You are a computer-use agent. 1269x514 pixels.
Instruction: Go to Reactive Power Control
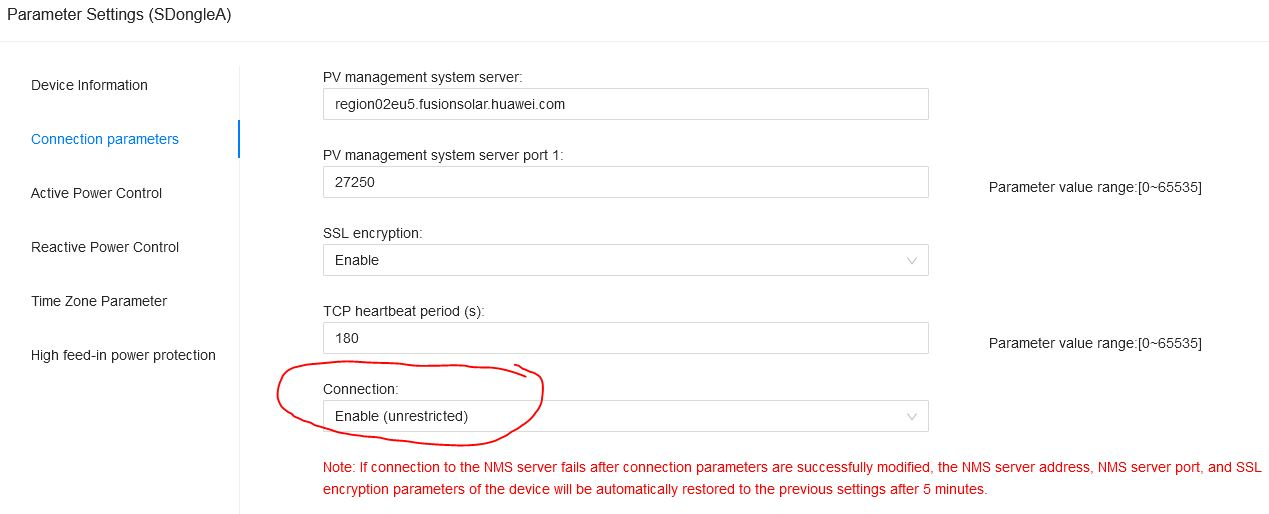click(x=105, y=247)
